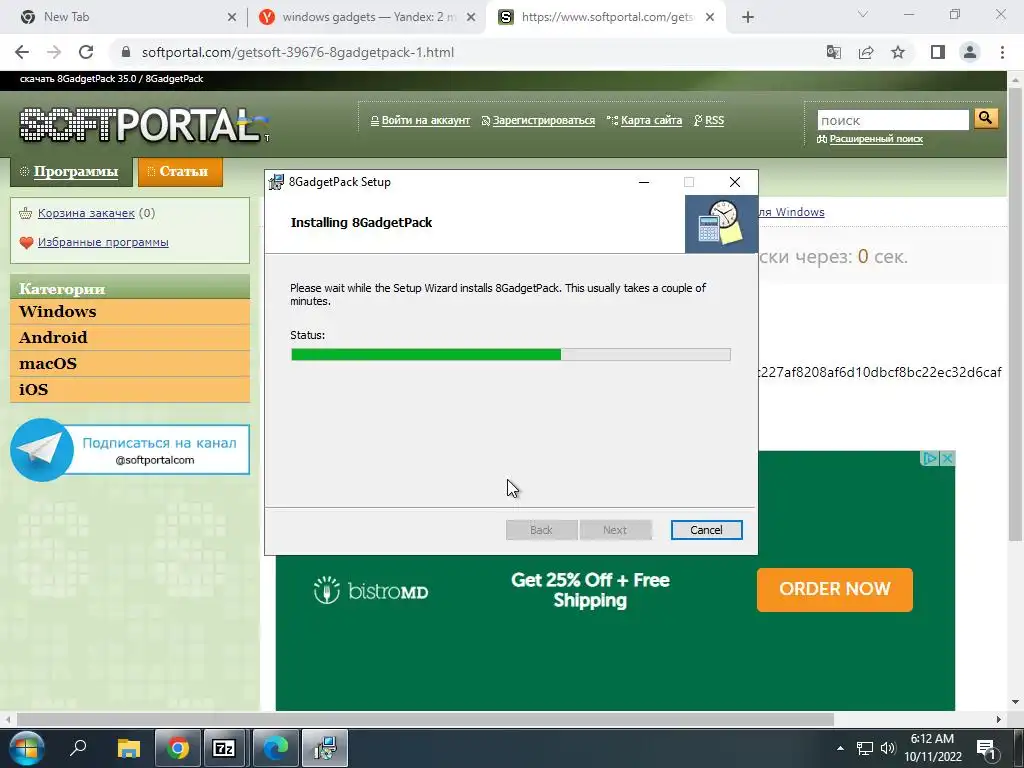Click the поиск search field

tap(893, 120)
